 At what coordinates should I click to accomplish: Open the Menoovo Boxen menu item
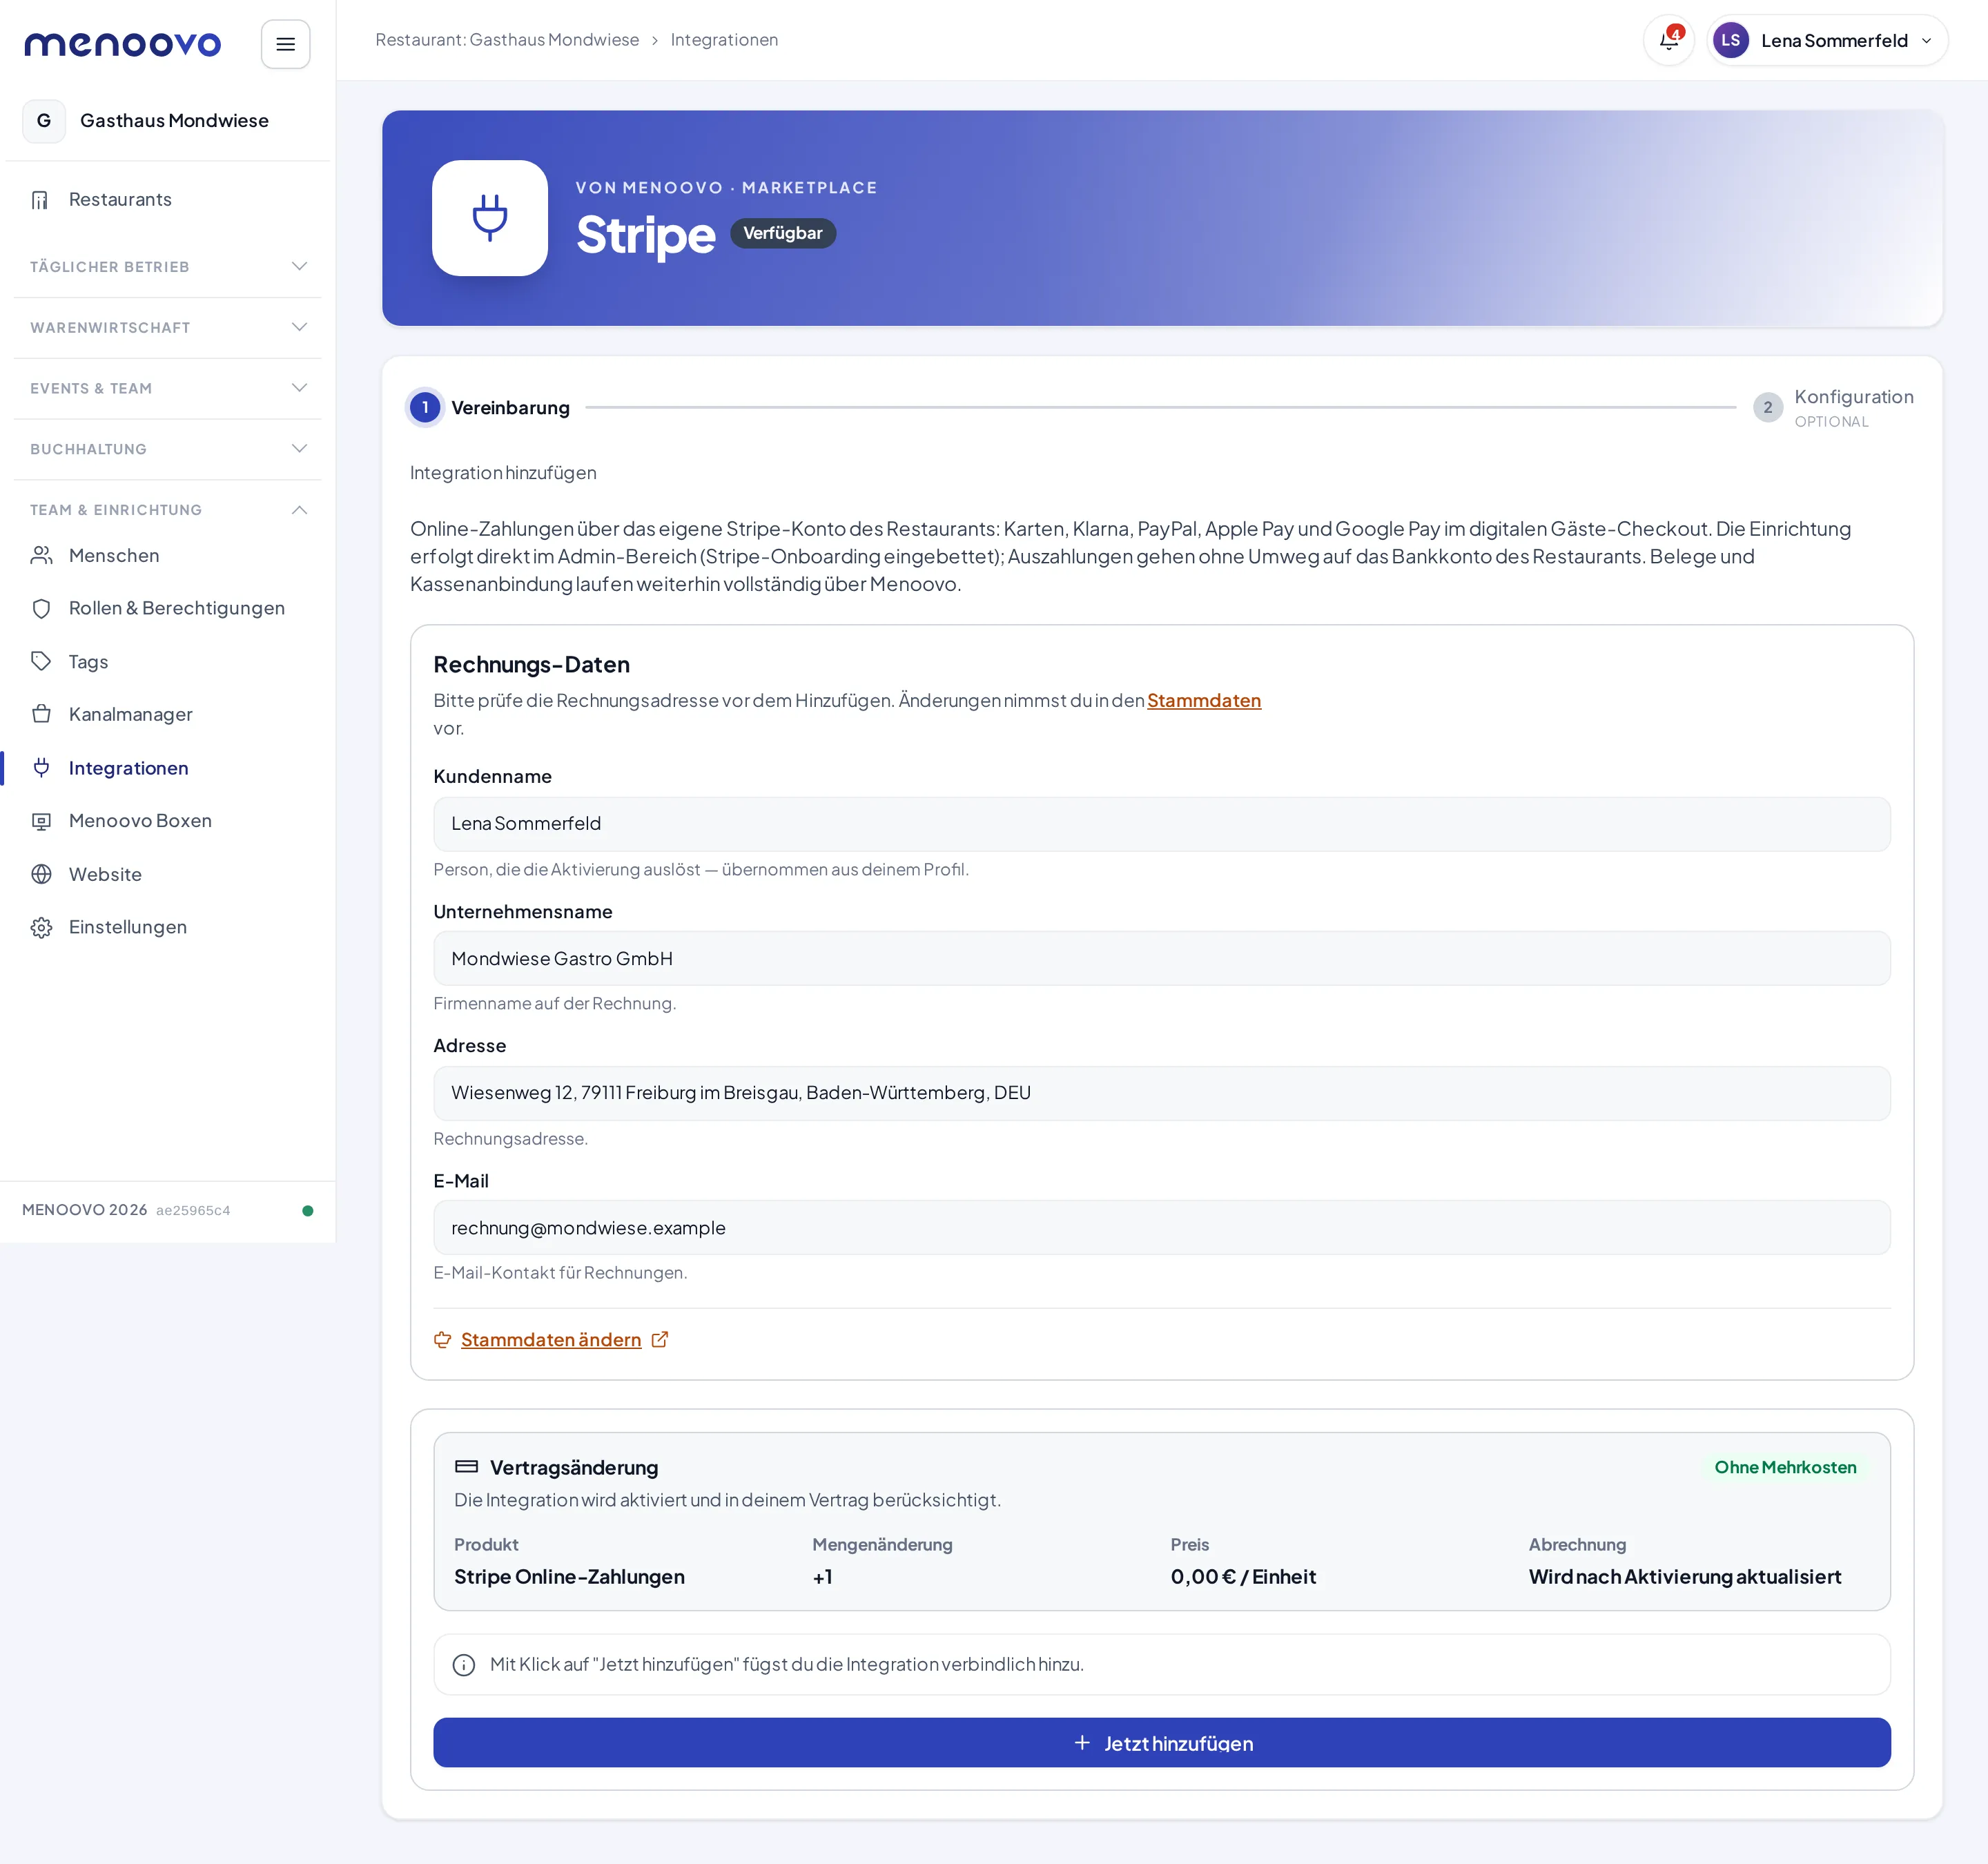pyautogui.click(x=168, y=821)
